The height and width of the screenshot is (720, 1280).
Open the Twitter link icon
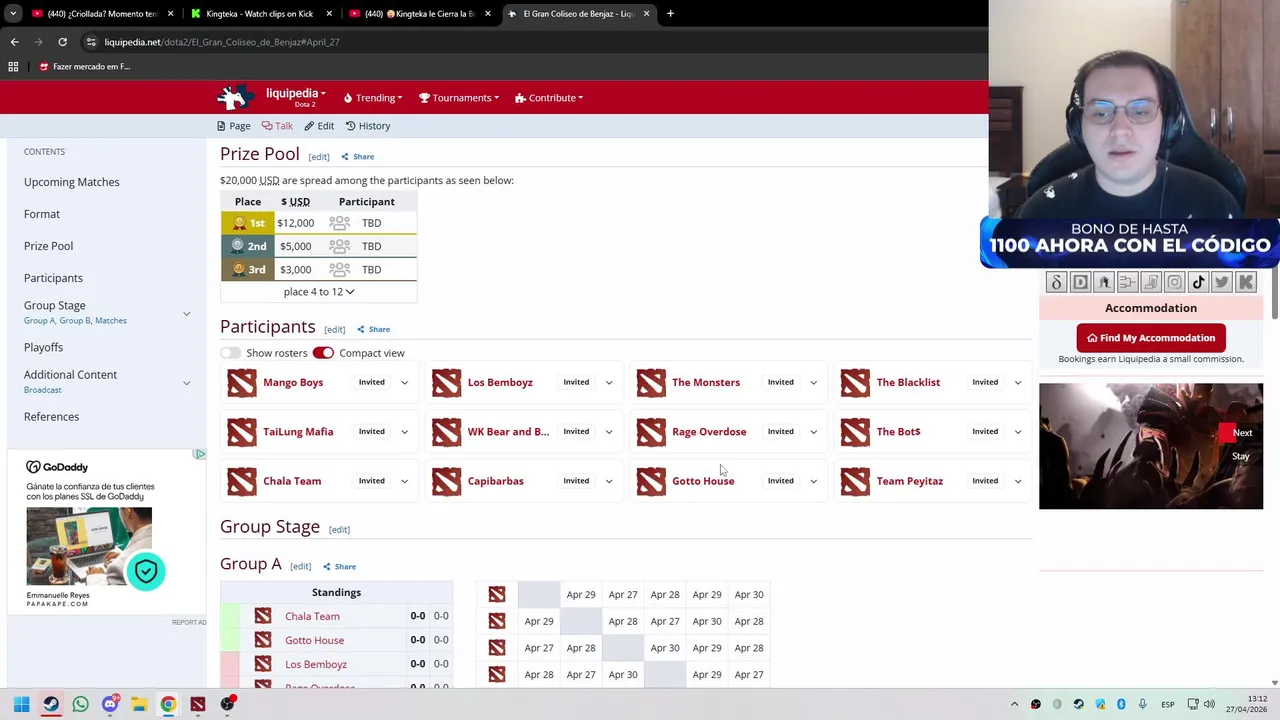(x=1222, y=283)
